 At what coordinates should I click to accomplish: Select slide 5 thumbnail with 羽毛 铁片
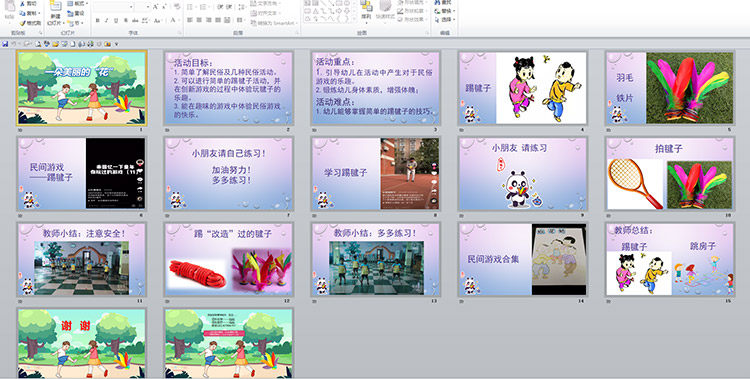(670, 88)
